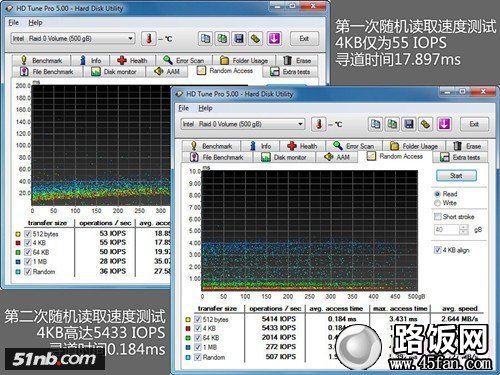Open options tag icon in front window
Image resolution: width=500 pixels, height=375 pixels.
(x=426, y=124)
